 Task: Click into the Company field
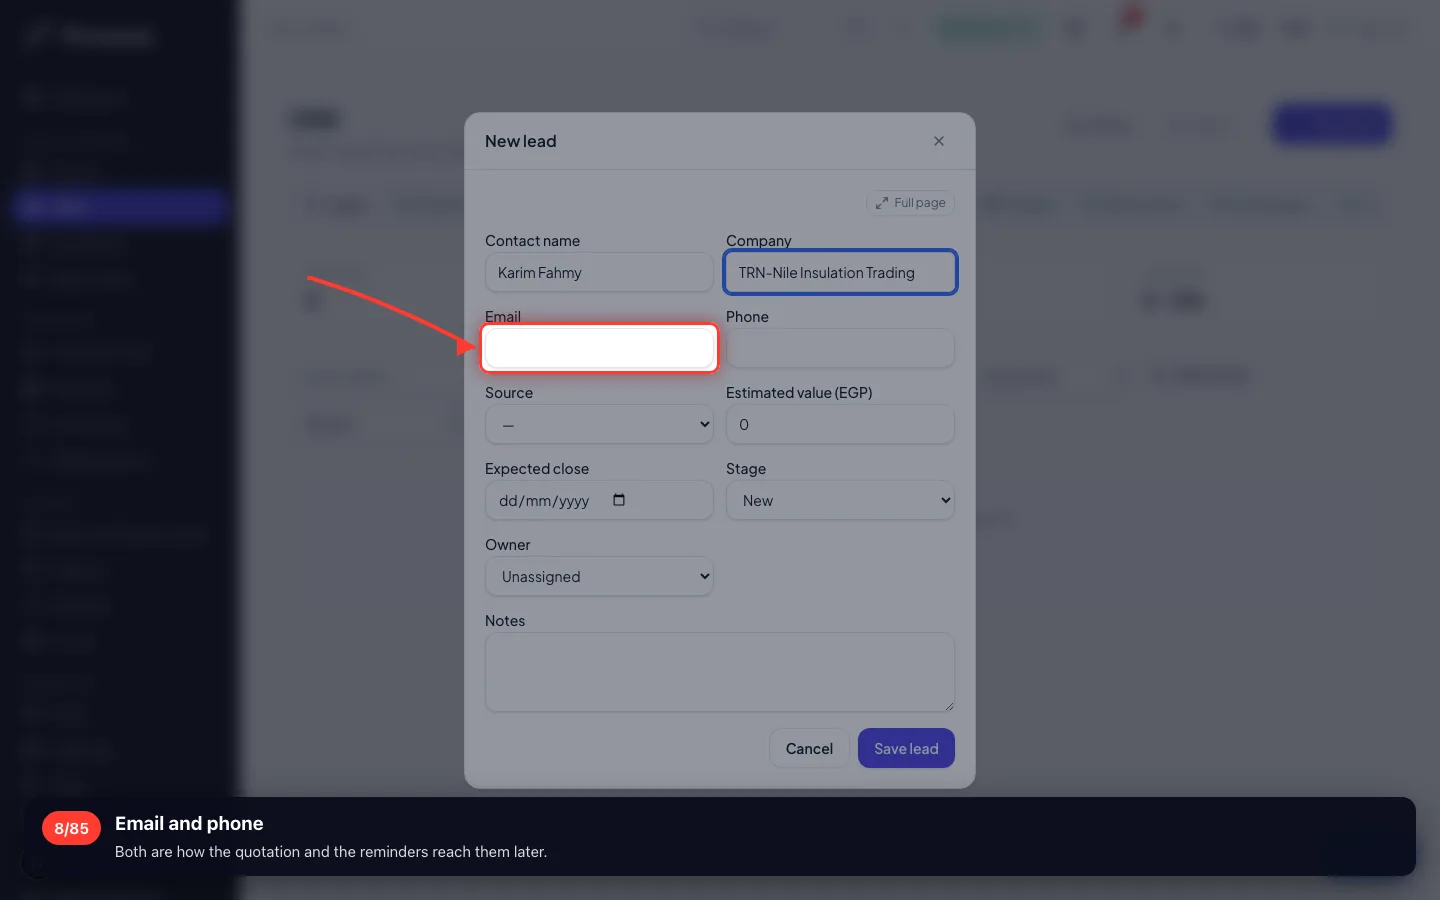coord(840,272)
